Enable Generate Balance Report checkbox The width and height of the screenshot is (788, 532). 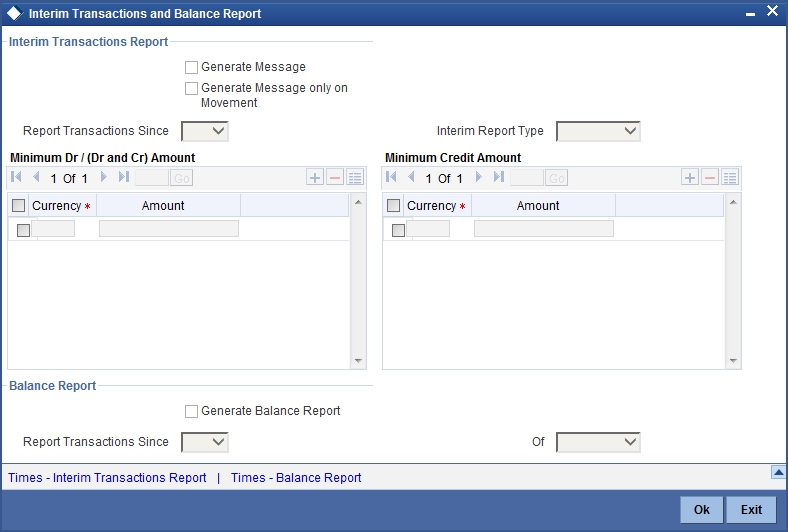click(191, 411)
